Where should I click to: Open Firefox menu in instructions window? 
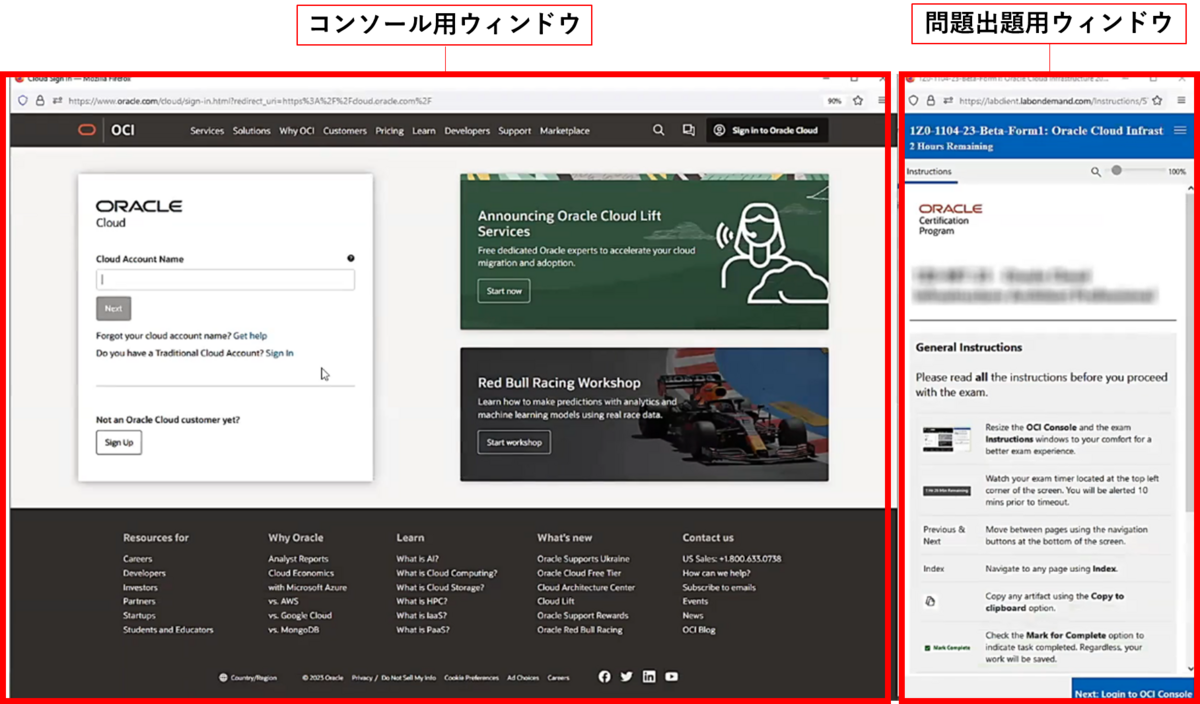click(1181, 101)
